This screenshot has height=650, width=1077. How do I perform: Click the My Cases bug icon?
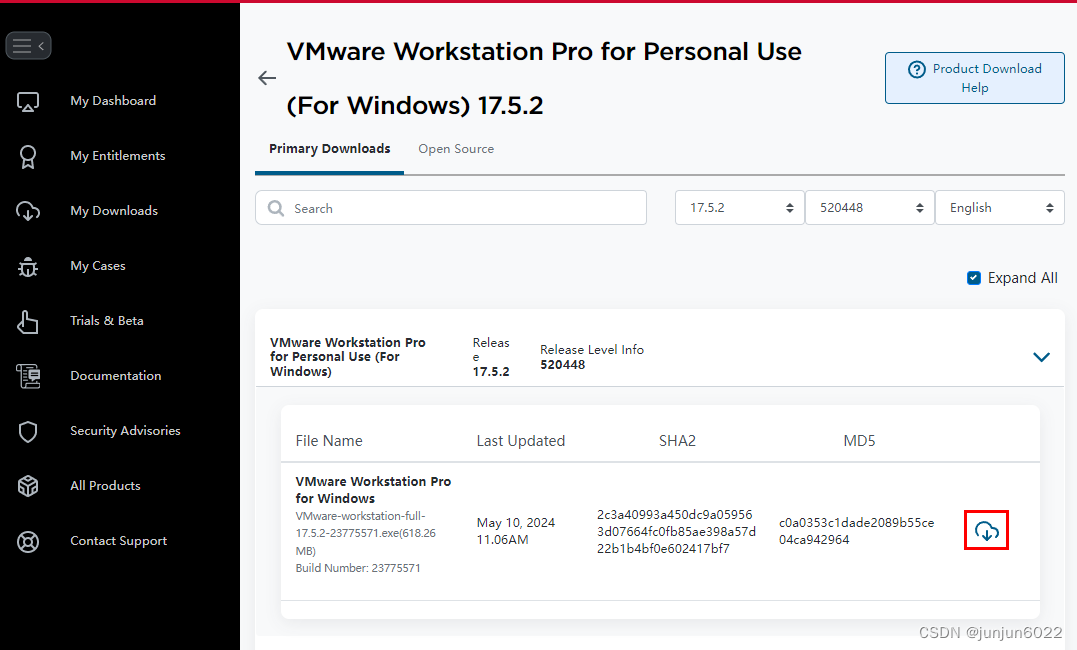27,266
